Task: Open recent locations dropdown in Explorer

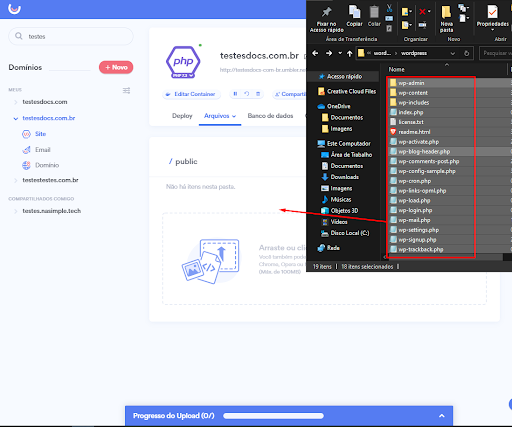Action: coord(340,53)
